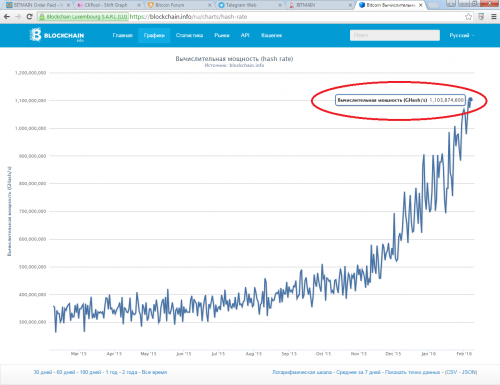Download chart data as CSV
Viewport: 500px width, 385px height.
[x=452, y=372]
